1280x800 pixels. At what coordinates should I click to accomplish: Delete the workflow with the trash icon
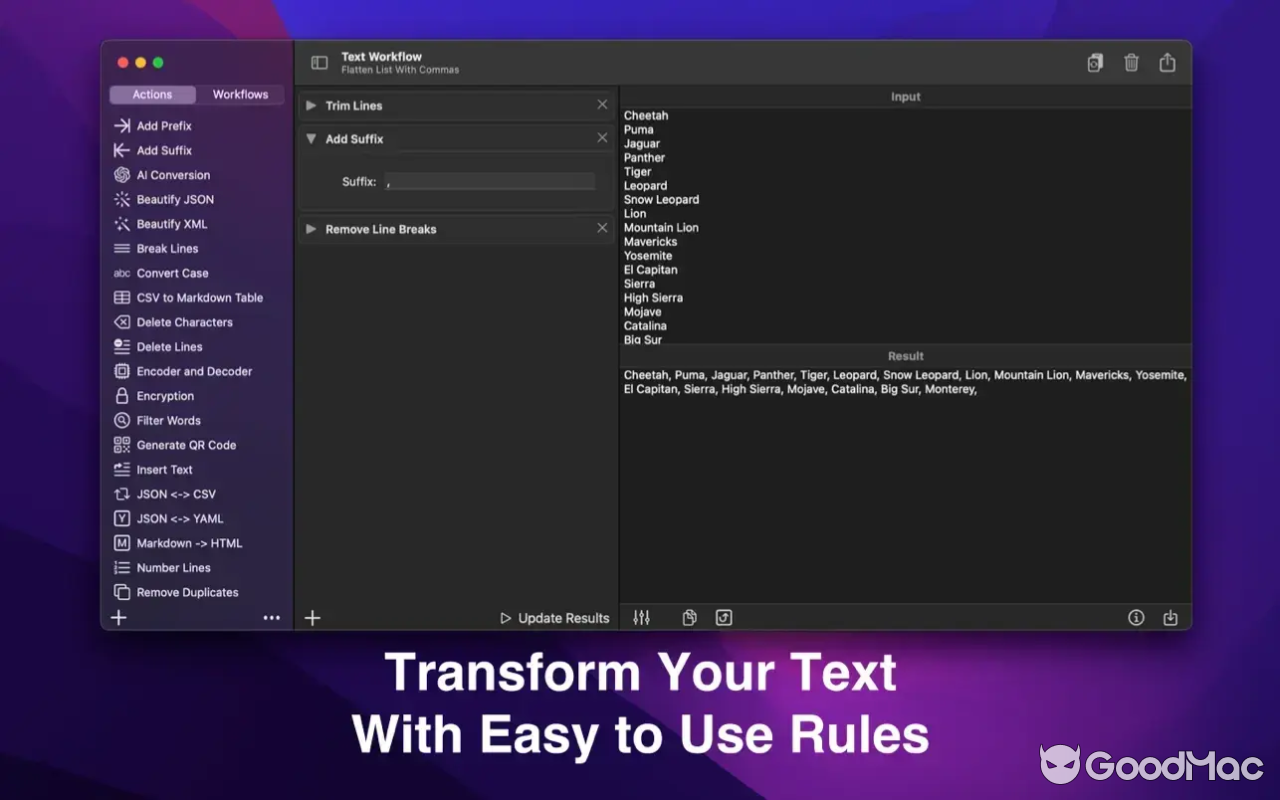point(1131,62)
